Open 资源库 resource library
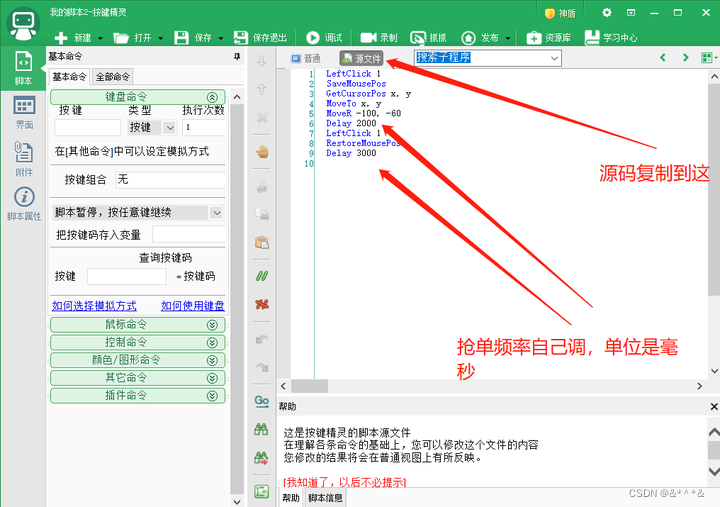This screenshot has height=507, width=720. pos(548,38)
